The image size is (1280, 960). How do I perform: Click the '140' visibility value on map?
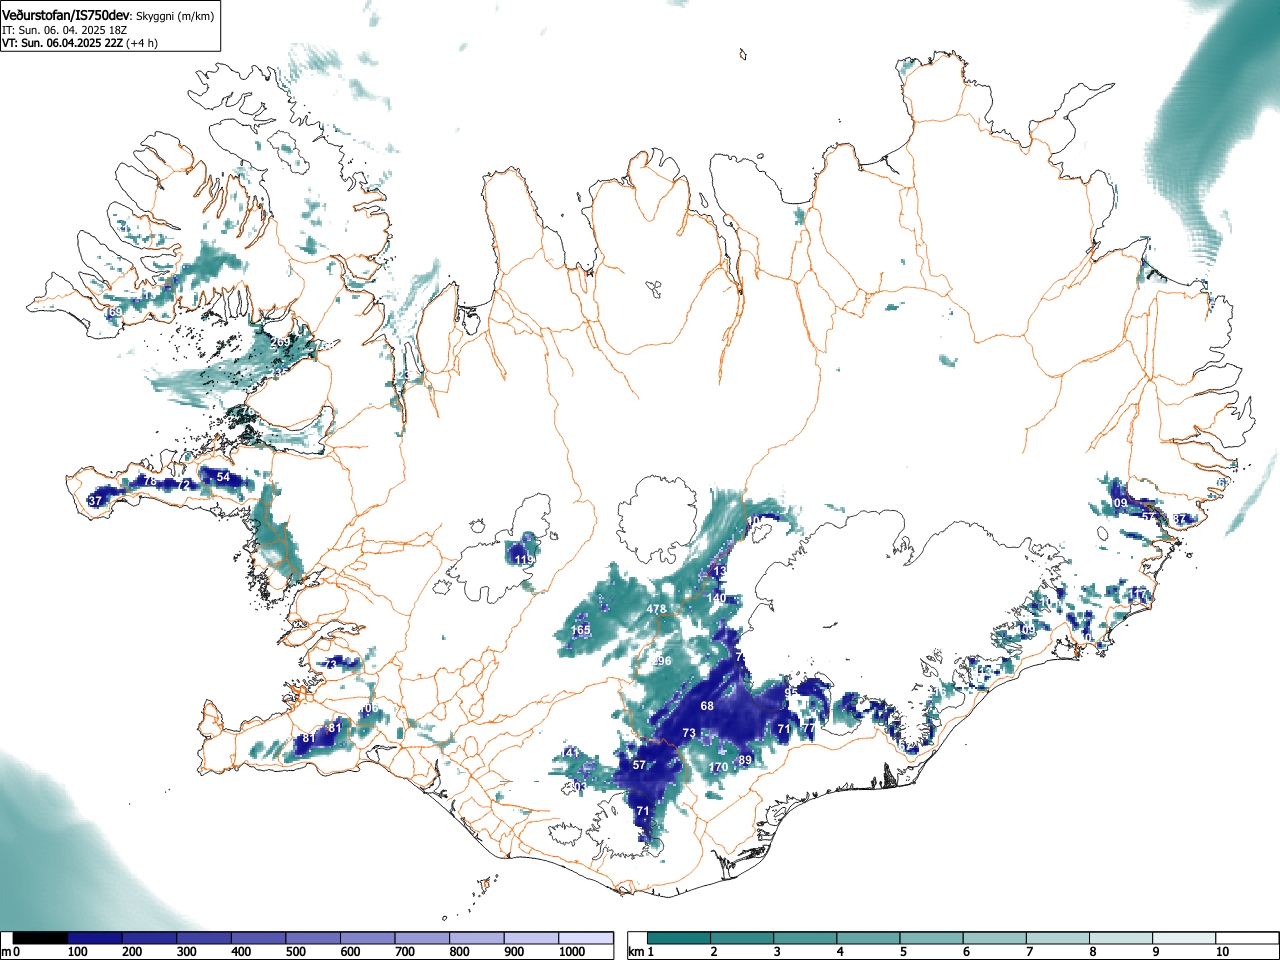click(716, 598)
